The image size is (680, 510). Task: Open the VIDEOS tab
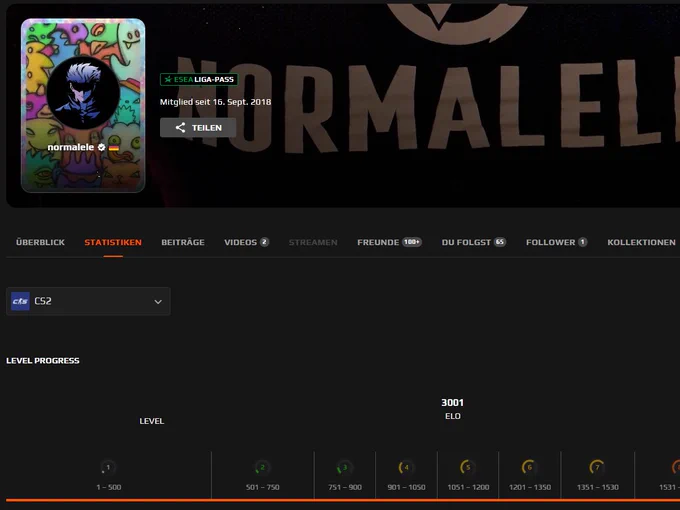pos(246,242)
